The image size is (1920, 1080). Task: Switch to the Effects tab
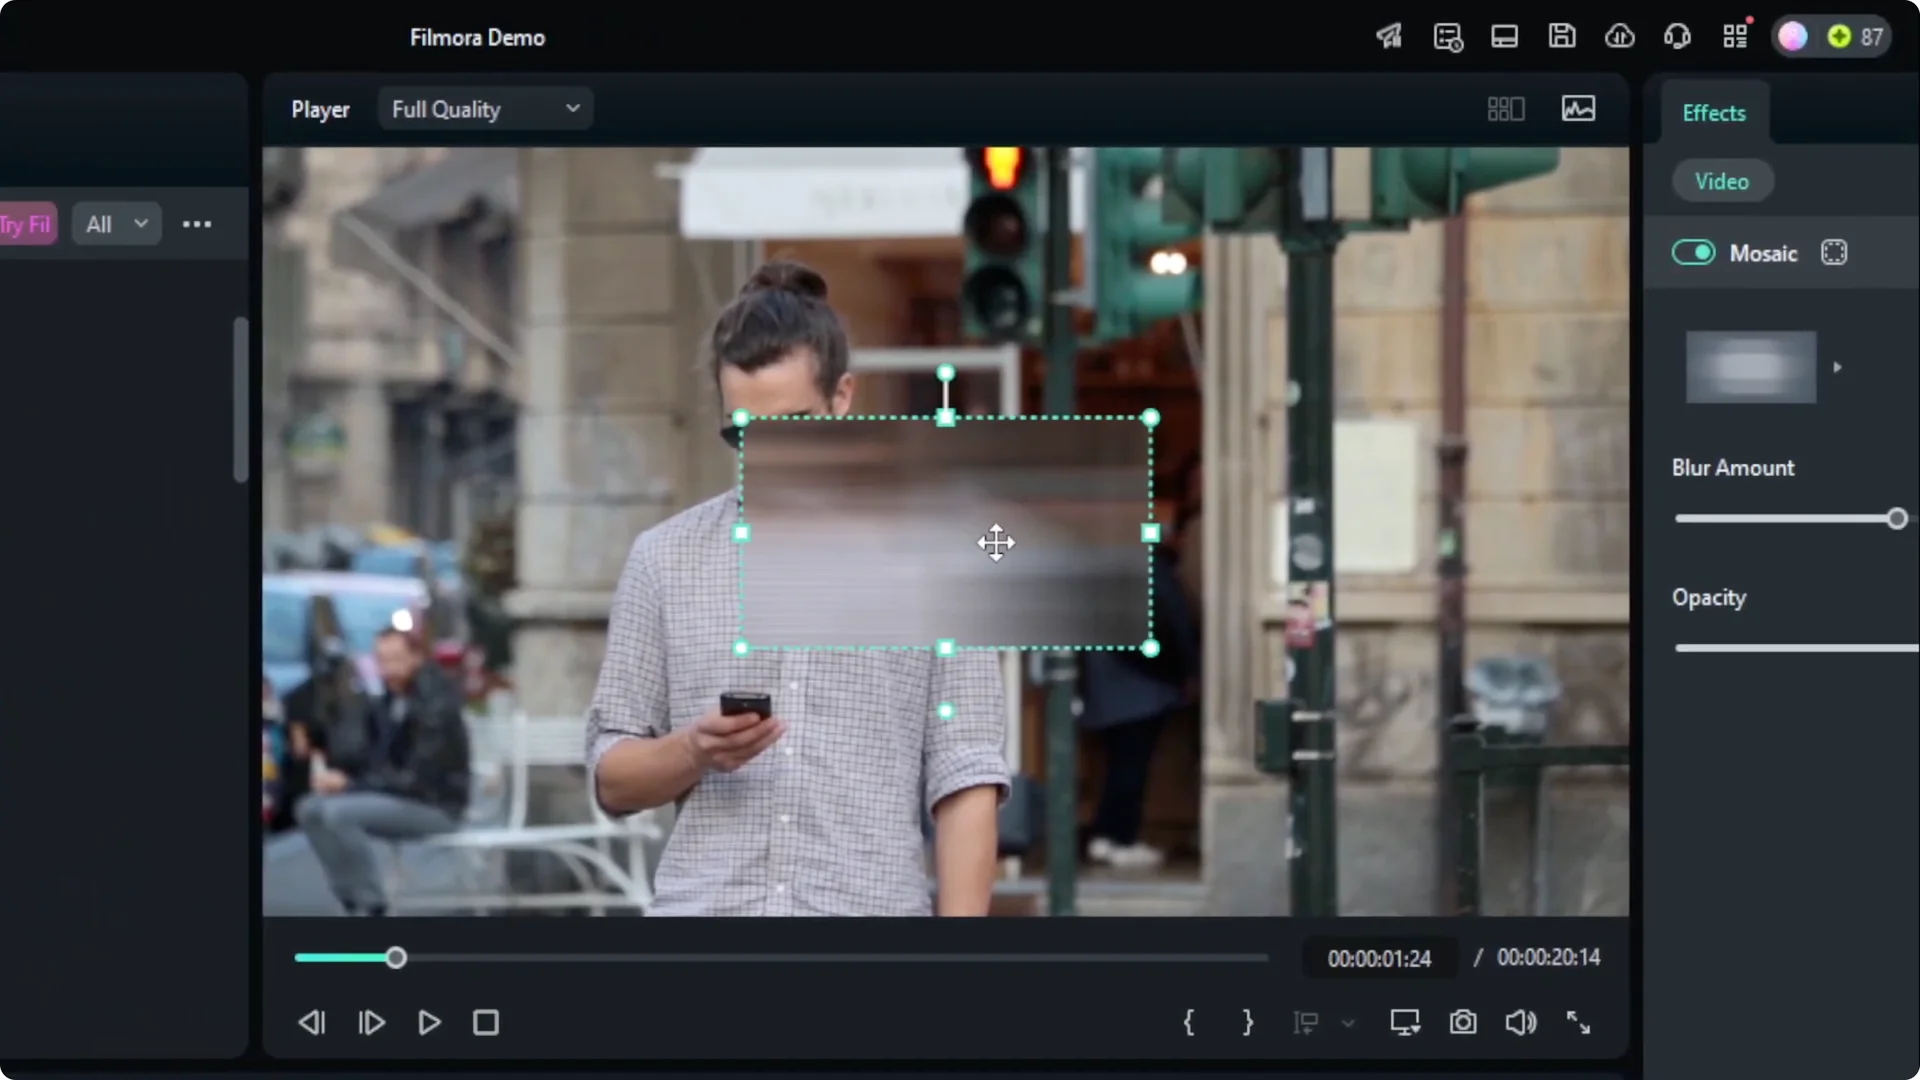point(1712,112)
